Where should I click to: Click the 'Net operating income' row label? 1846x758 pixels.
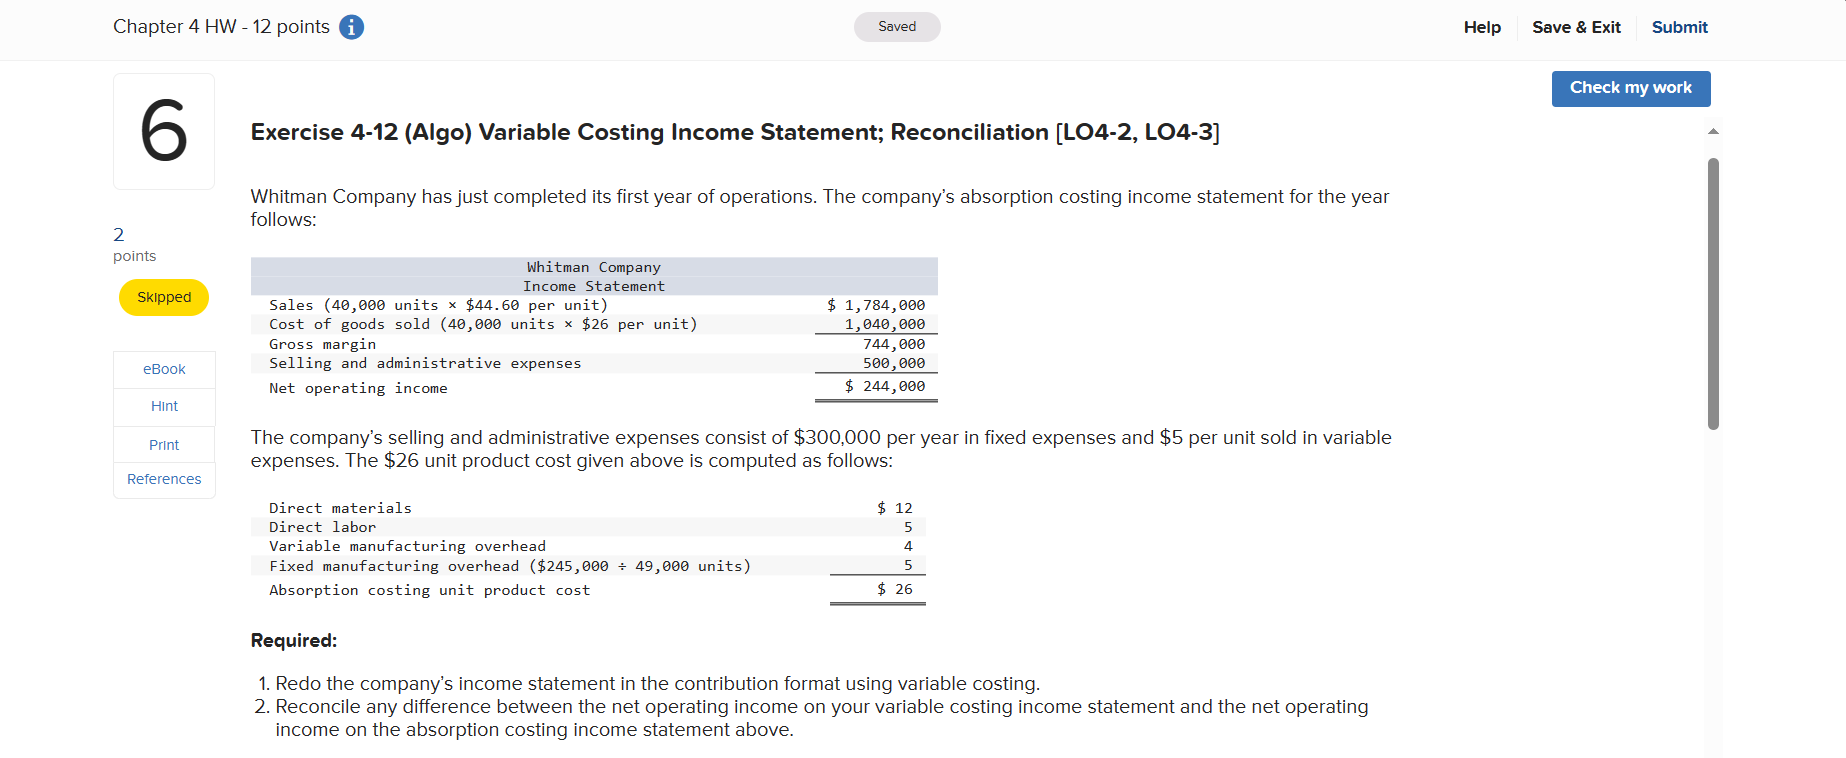[x=358, y=388]
